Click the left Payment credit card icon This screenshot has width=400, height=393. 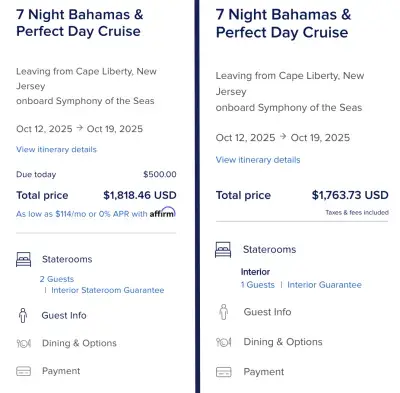[x=23, y=371]
